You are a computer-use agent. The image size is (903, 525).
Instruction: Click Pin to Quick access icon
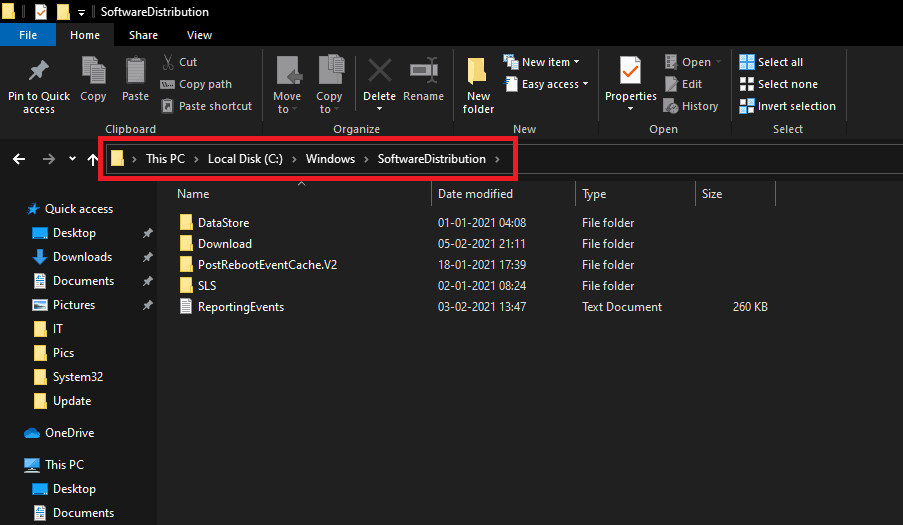(x=39, y=71)
